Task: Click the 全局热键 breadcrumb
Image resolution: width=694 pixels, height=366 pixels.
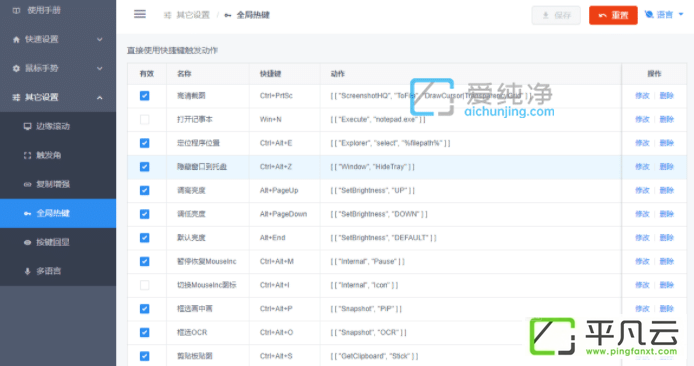Action: click(247, 15)
